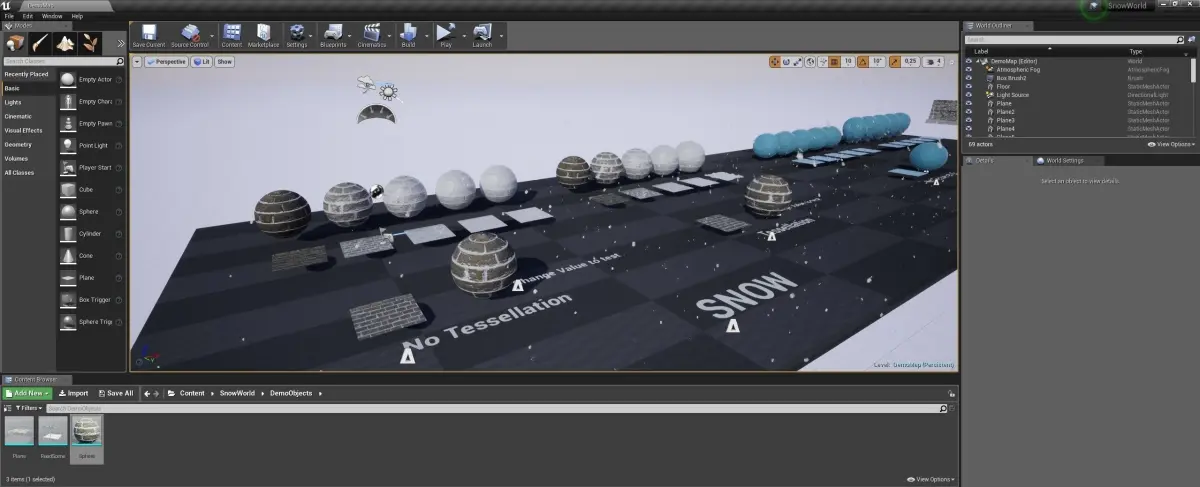This screenshot has width=1200, height=487.
Task: Hide DemoMap (Editor) using its eye icon
Action: pos(968,61)
